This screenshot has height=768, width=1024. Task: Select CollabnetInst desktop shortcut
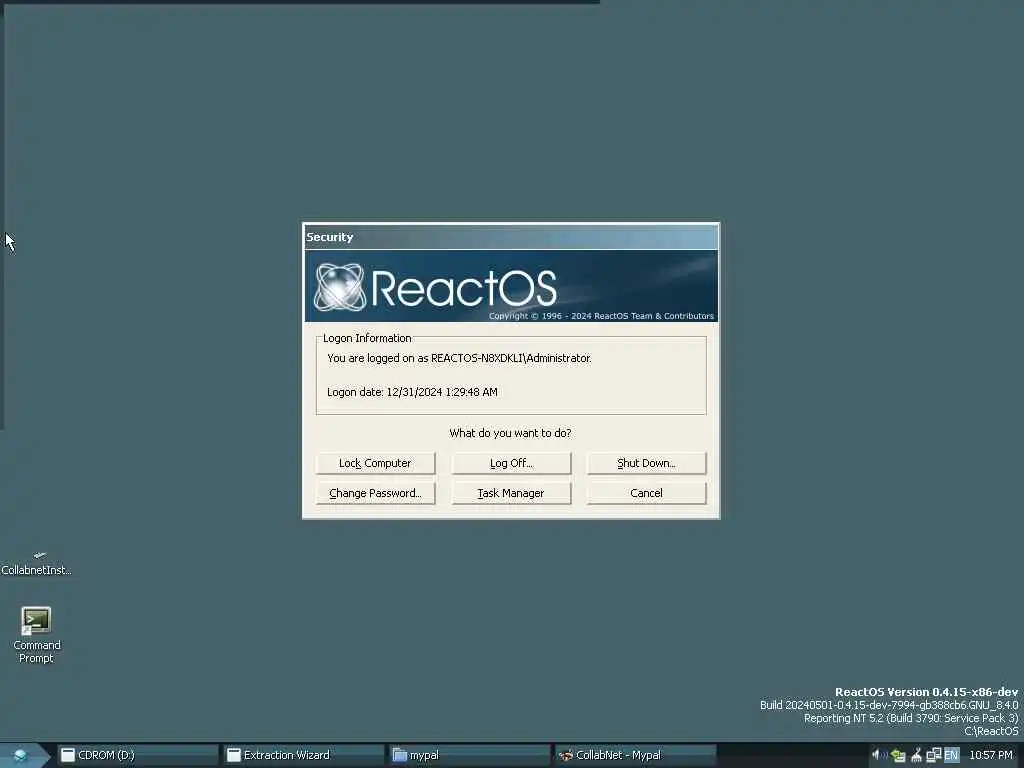point(37,564)
